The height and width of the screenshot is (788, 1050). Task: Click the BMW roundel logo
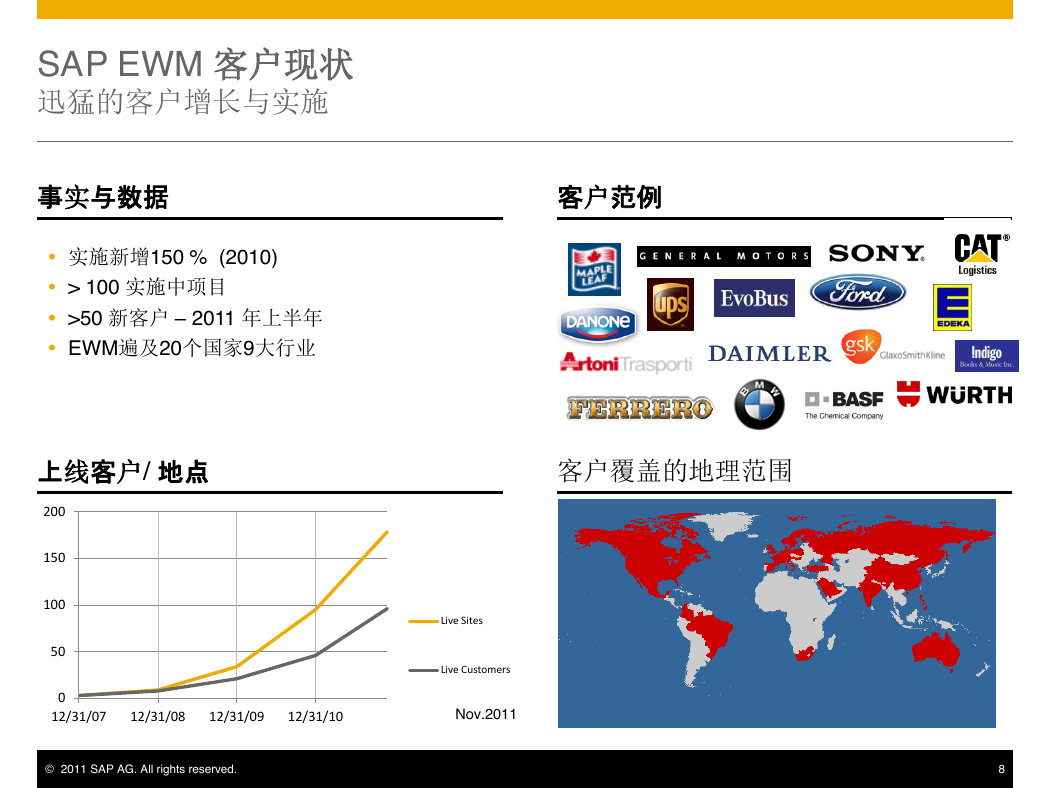759,404
